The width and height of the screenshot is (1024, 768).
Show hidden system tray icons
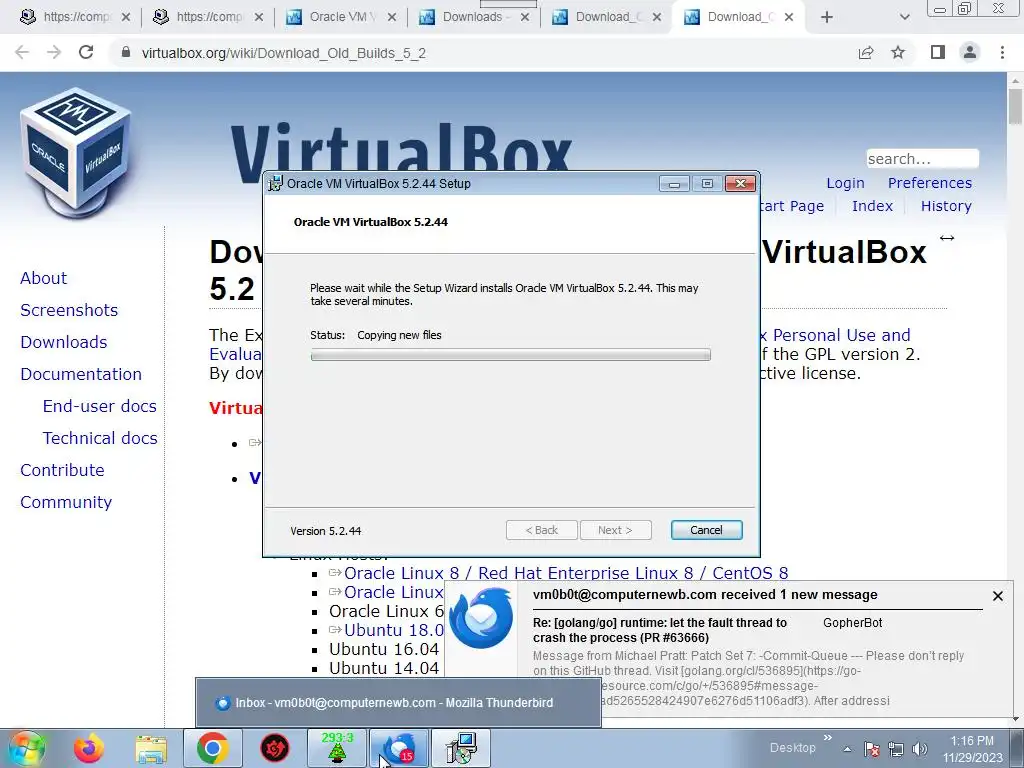[847, 750]
